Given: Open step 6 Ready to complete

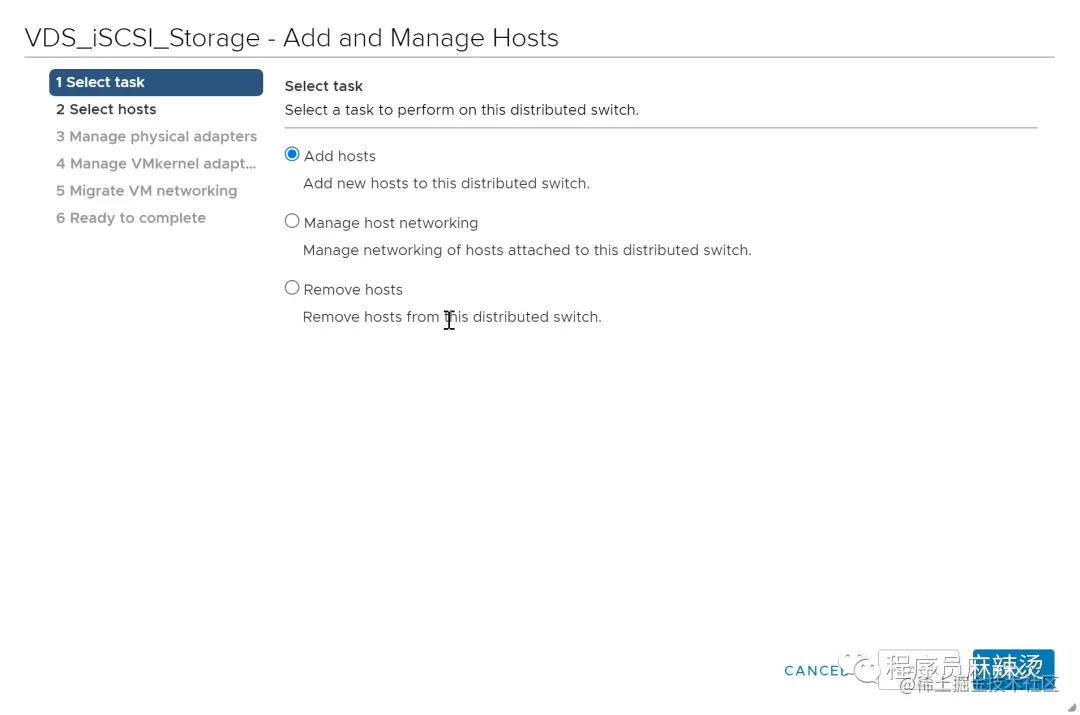Looking at the screenshot, I should [x=131, y=218].
